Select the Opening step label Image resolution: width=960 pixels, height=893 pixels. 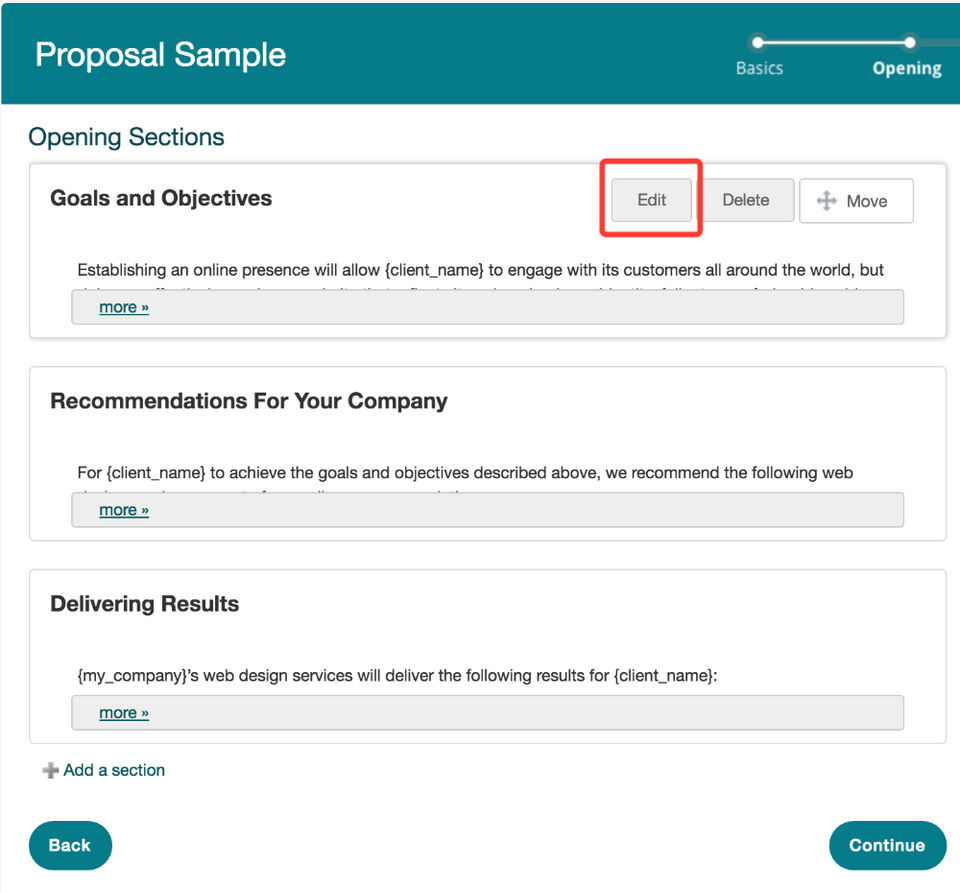[906, 69]
